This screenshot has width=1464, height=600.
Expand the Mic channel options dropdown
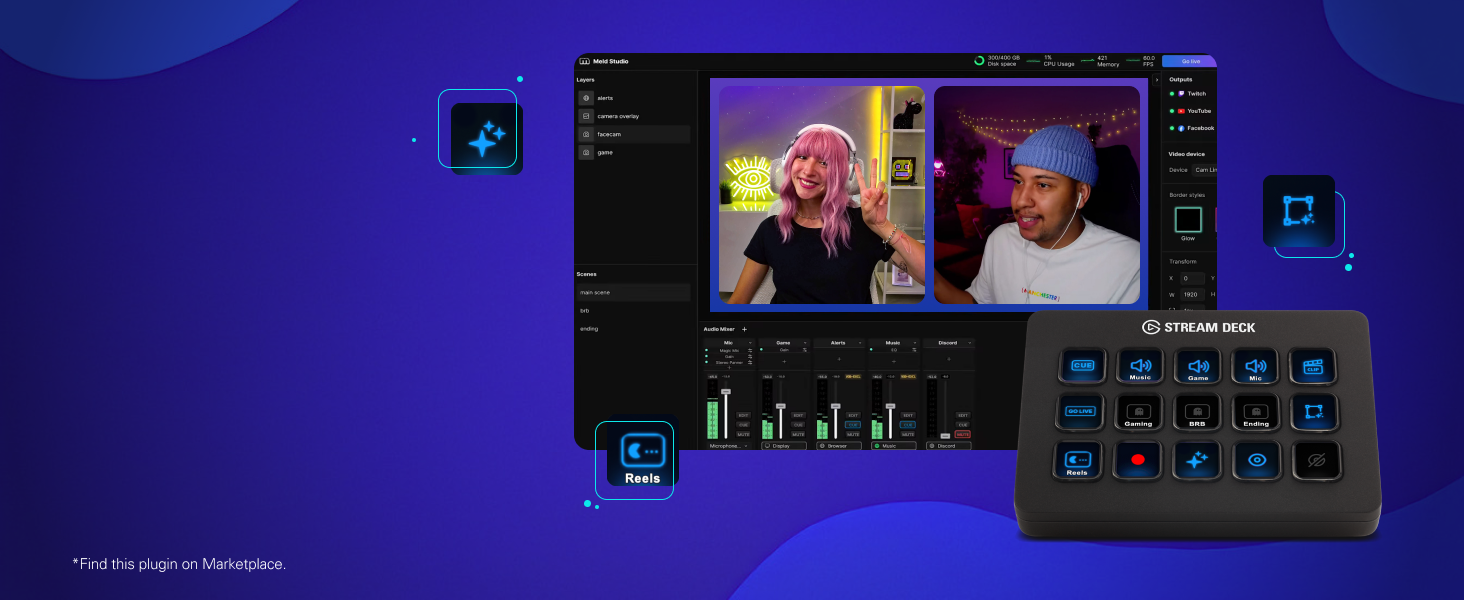(751, 342)
